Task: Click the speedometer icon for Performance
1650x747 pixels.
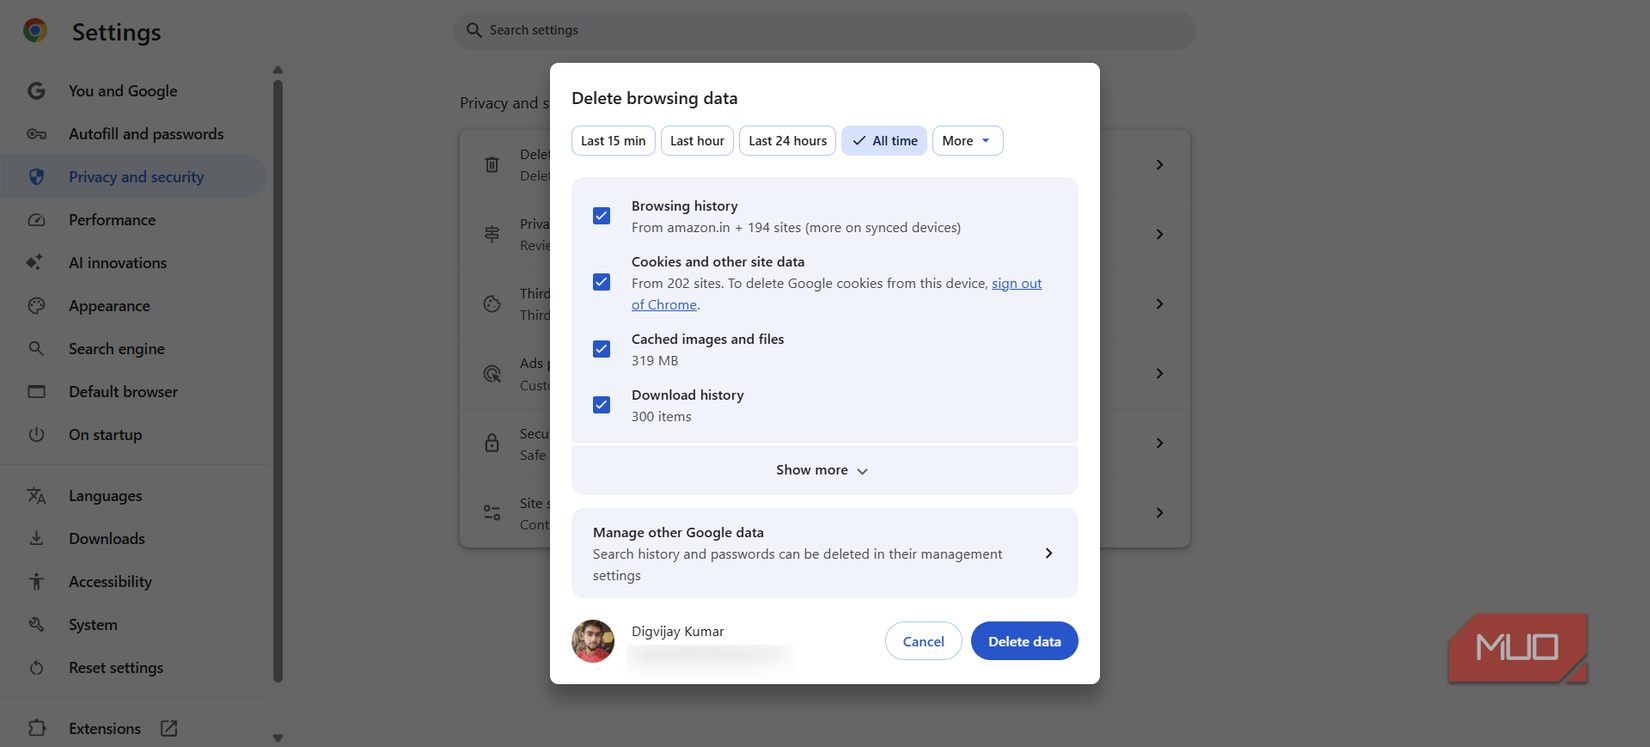Action: click(x=36, y=220)
